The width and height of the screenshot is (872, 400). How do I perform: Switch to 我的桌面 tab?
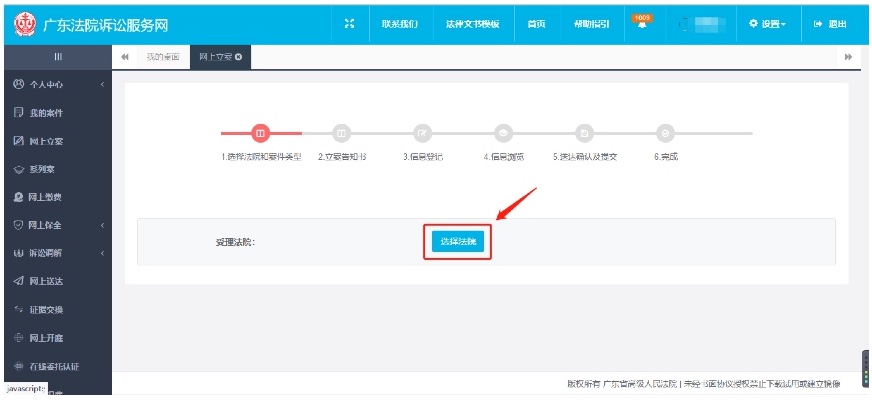[163, 57]
